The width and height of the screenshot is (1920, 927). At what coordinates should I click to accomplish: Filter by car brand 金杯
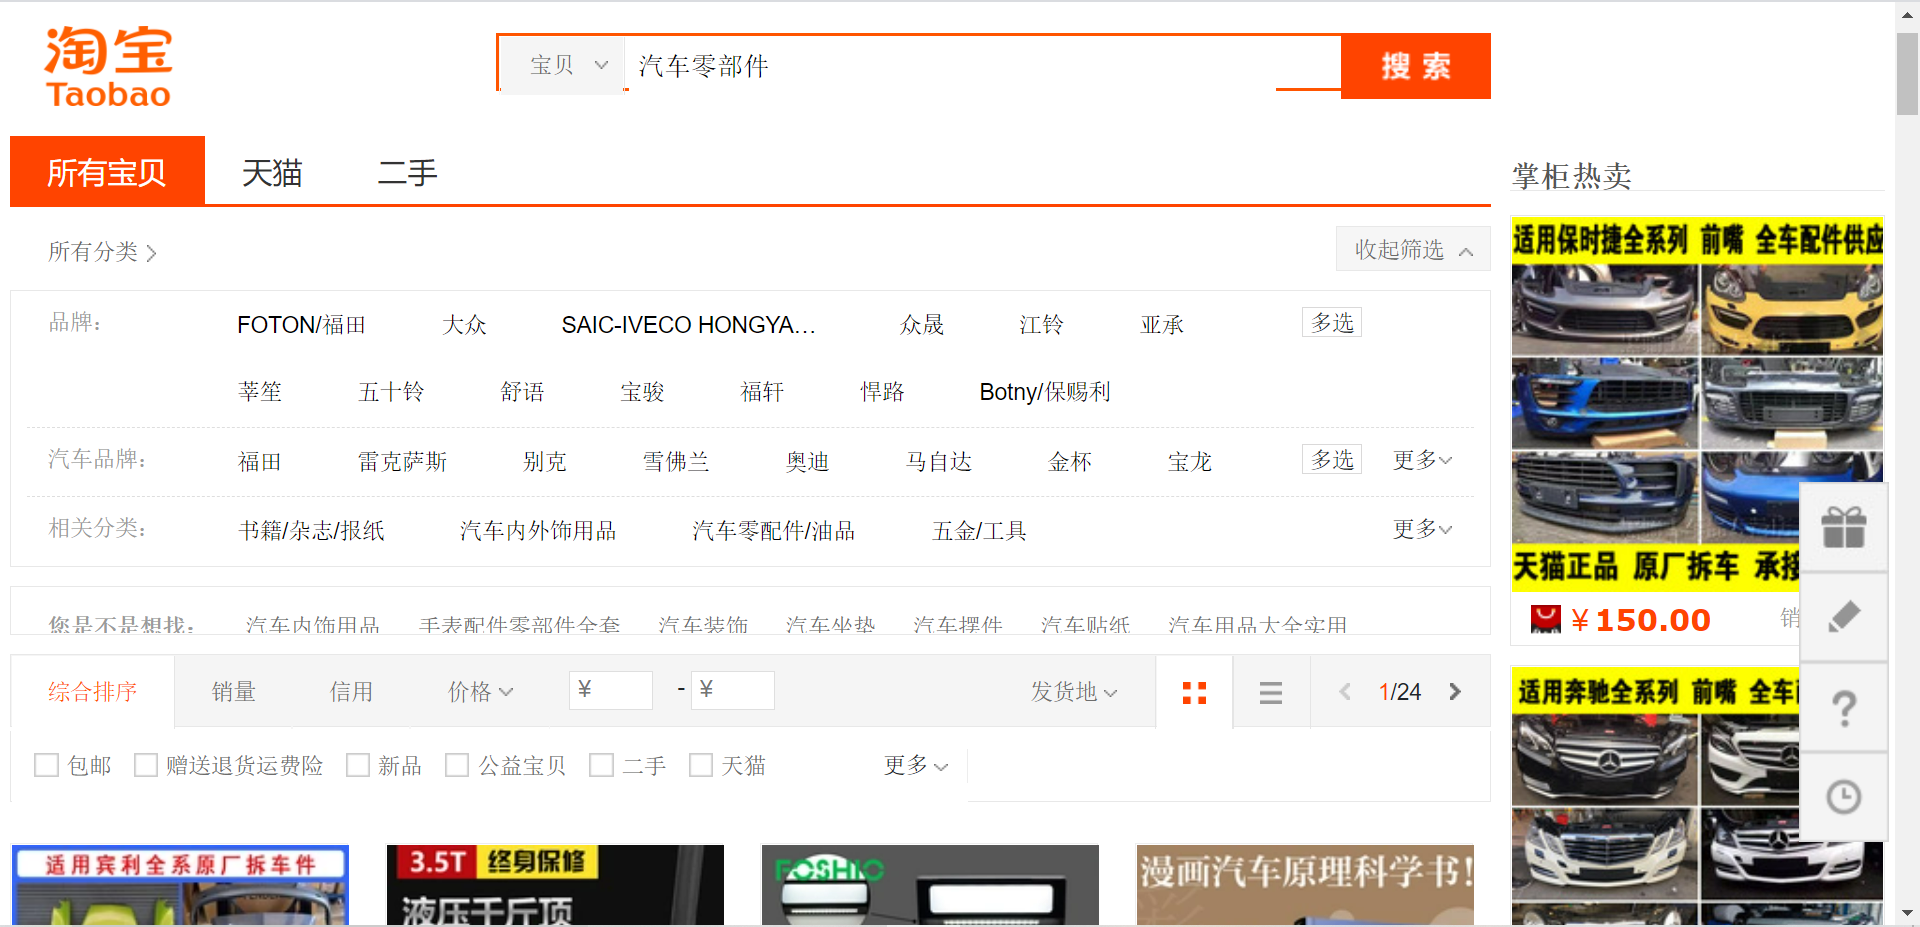[x=1069, y=462]
